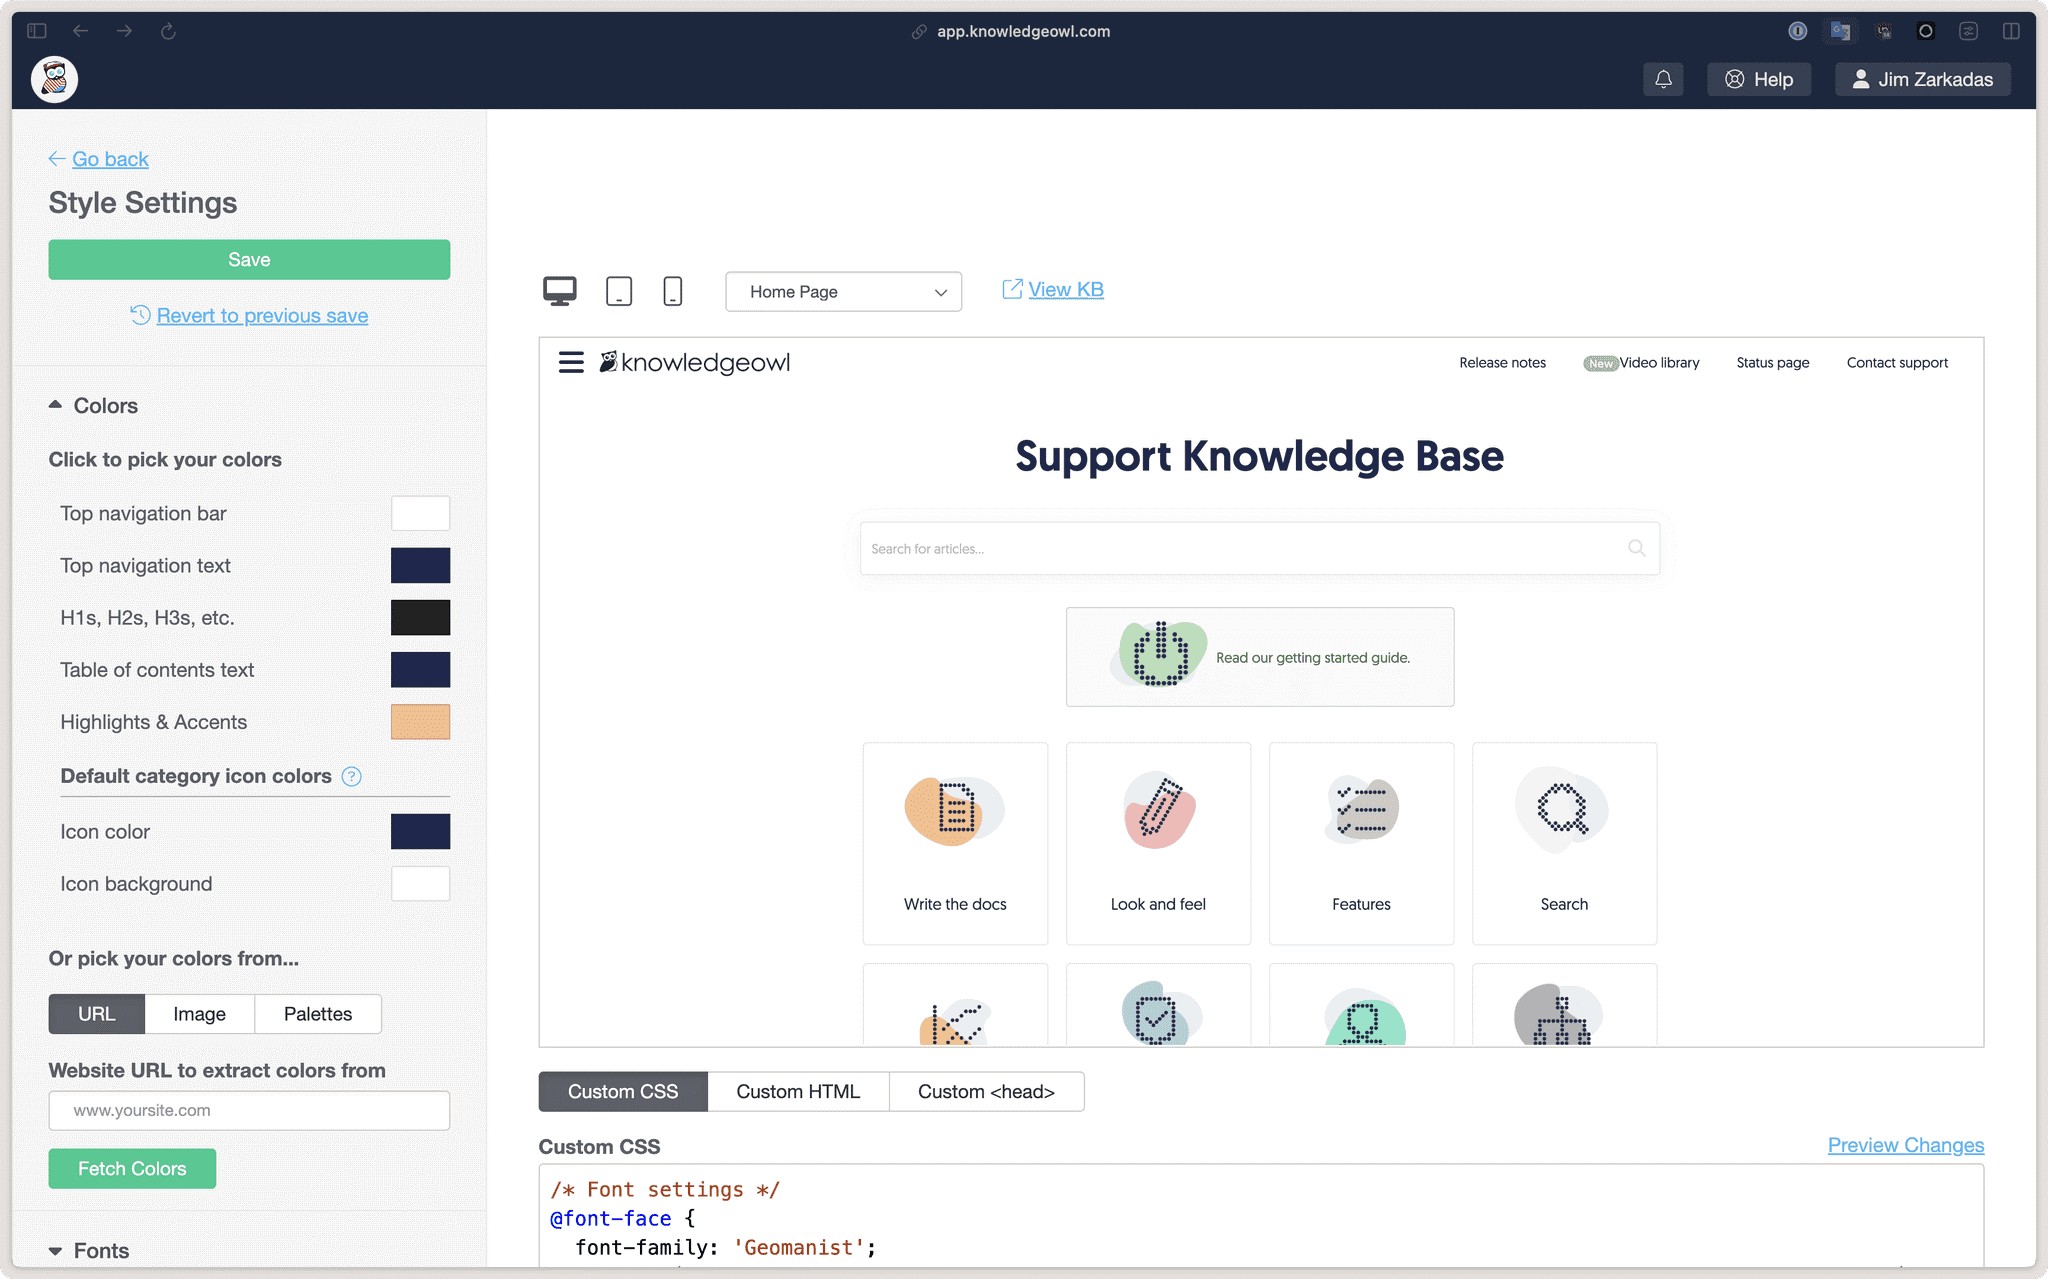Click the Preview Changes link
The image size is (2048, 1279).
click(1905, 1144)
